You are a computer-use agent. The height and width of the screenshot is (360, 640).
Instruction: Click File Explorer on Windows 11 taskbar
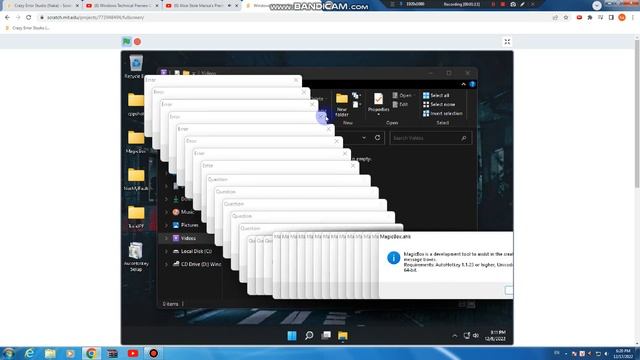point(343,336)
